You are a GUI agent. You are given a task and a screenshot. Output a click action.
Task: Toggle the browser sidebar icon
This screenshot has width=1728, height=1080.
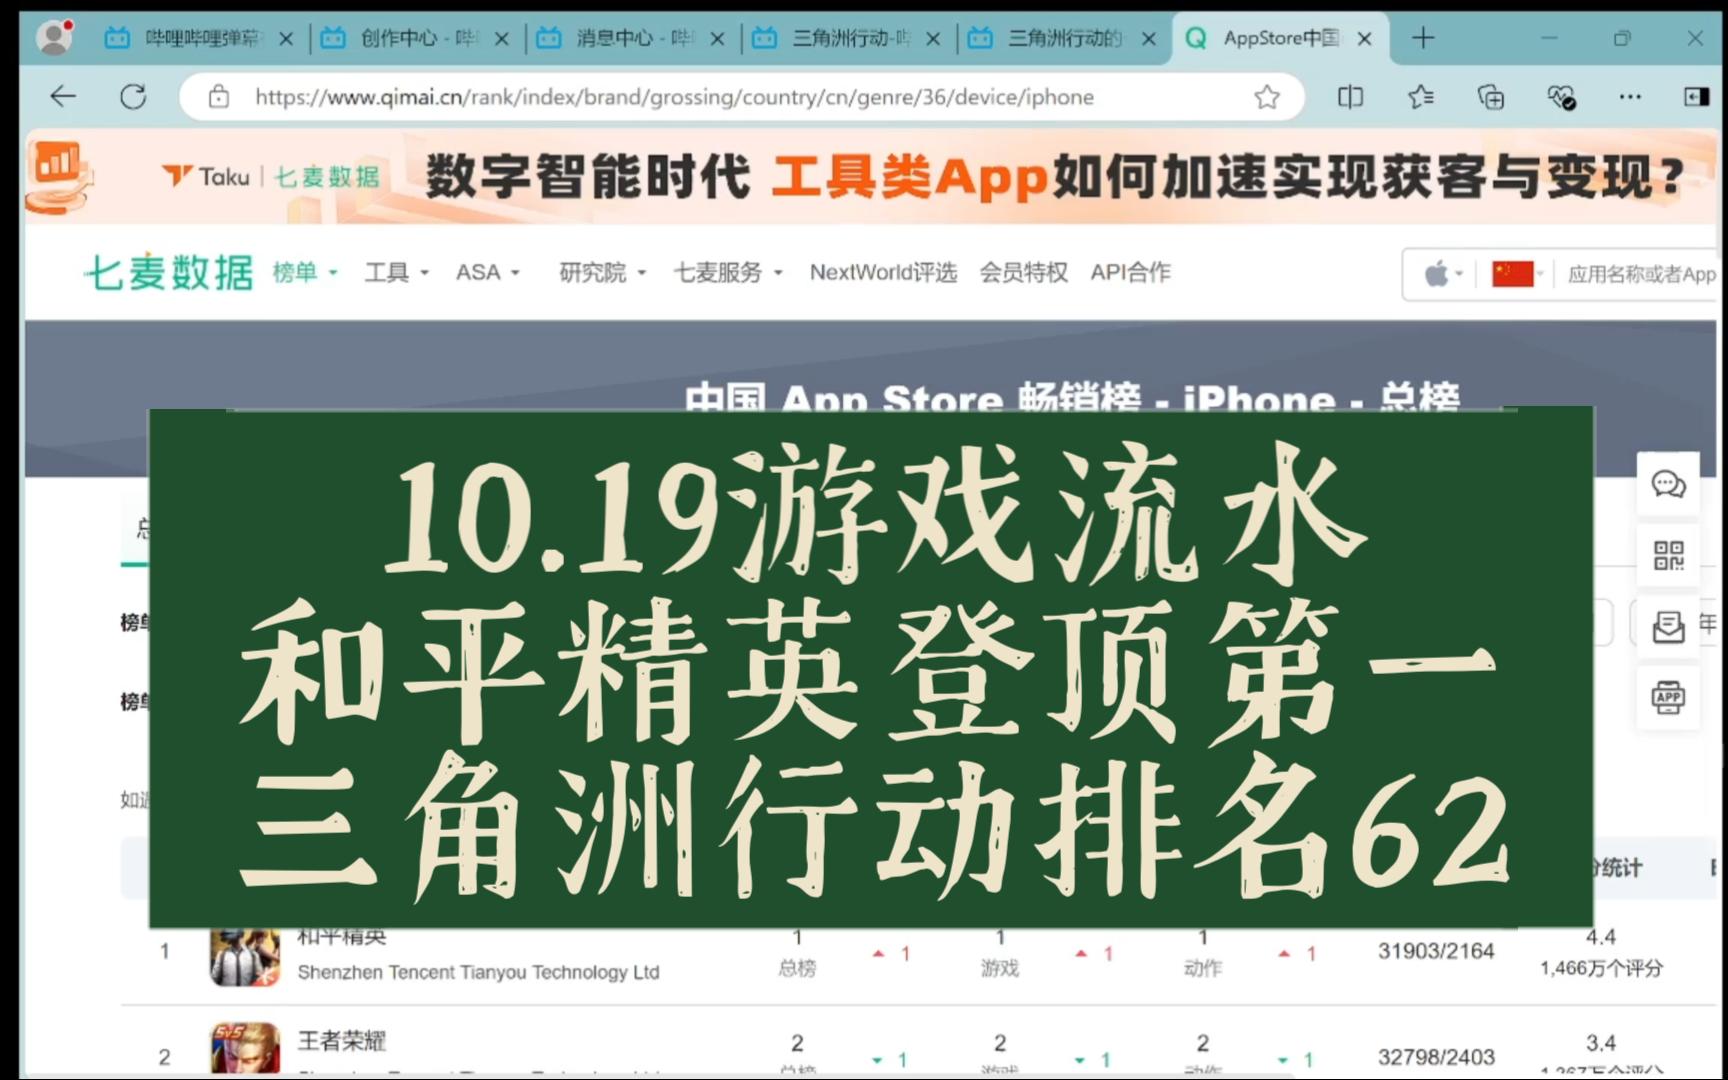1697,97
